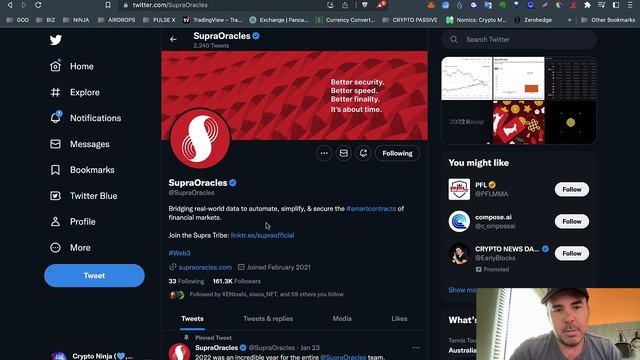The height and width of the screenshot is (360, 640).
Task: Focus the Search Twitter field
Action: [519, 40]
